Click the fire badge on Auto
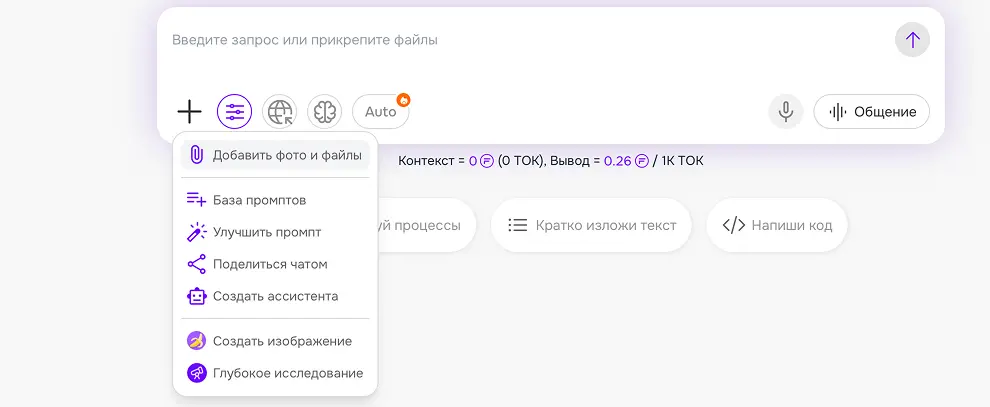The height and width of the screenshot is (407, 990). tap(403, 100)
